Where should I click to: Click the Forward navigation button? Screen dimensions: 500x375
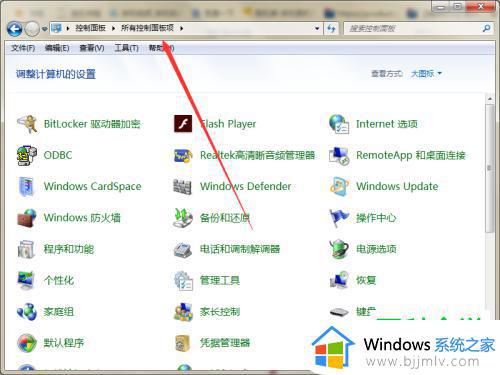pos(32,29)
